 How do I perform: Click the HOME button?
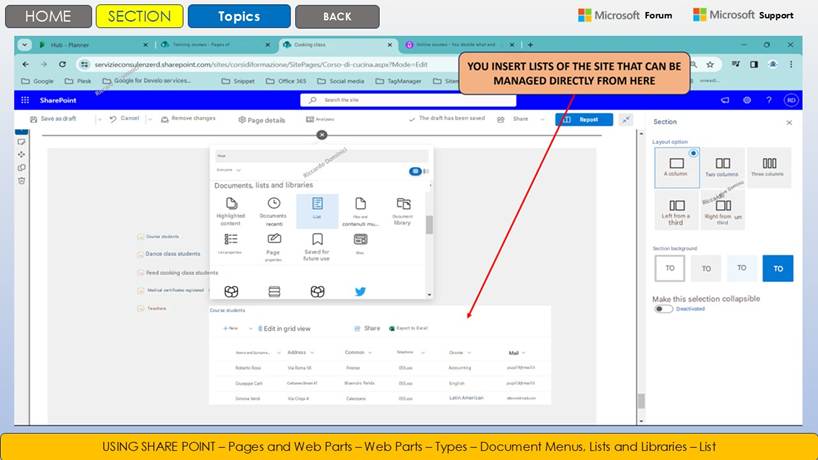click(x=48, y=16)
